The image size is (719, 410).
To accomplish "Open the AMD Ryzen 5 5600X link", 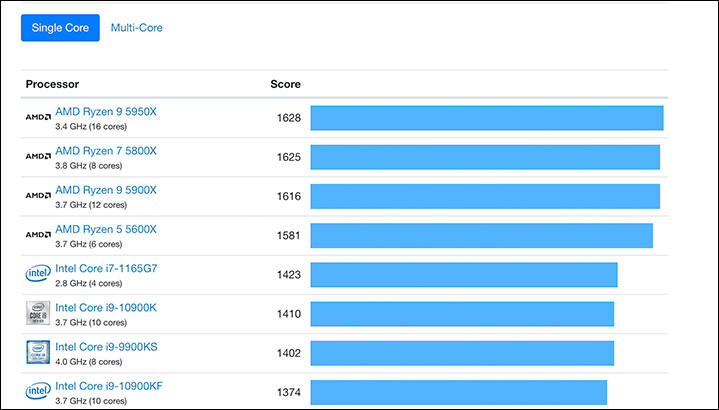I will click(x=106, y=229).
